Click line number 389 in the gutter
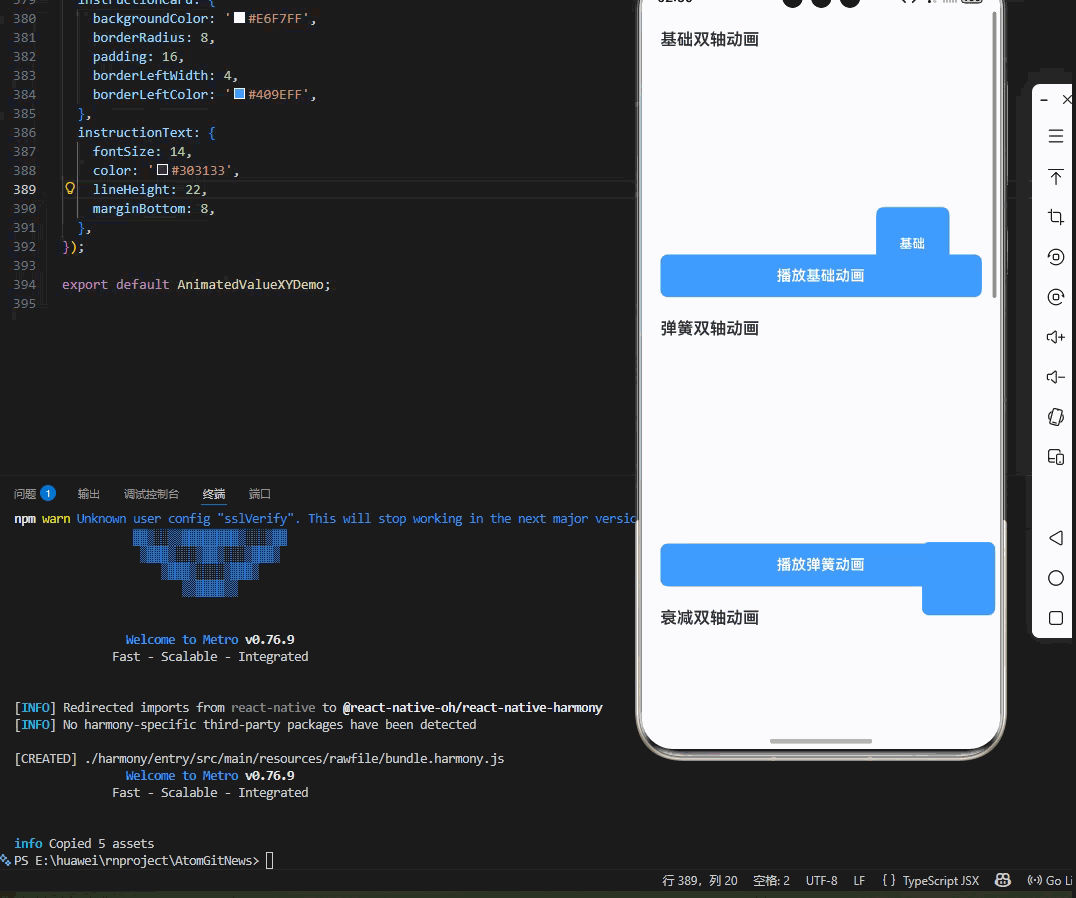 (25, 189)
